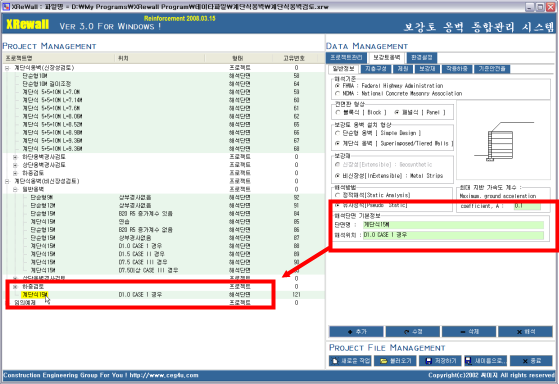Collapse the 일반옹벽 sub-project node

15,189
